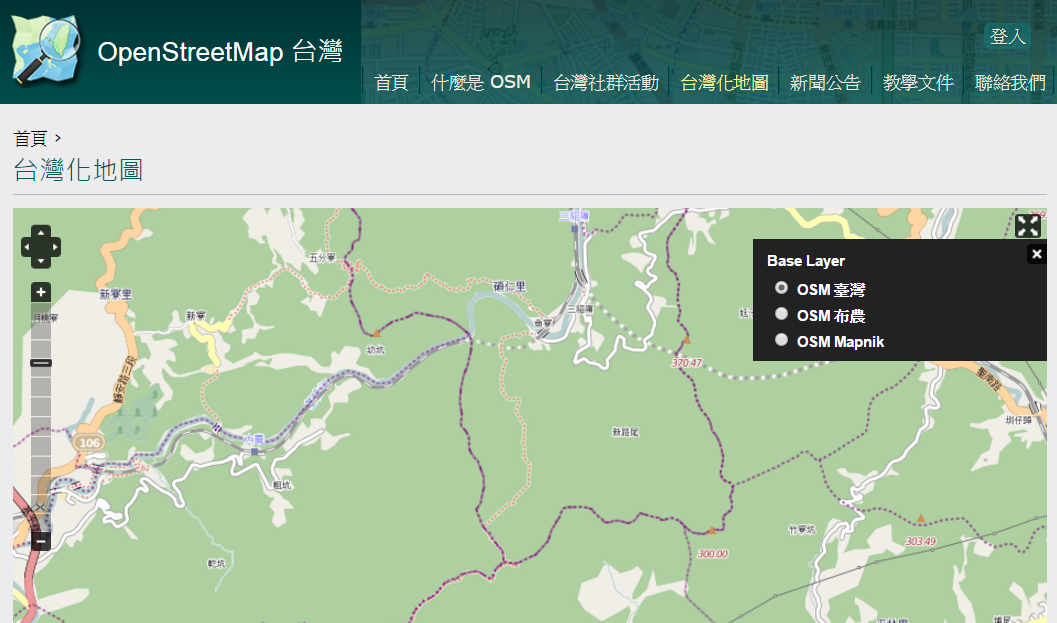
Task: Pan the map right with the right arrow
Action: click(55, 247)
